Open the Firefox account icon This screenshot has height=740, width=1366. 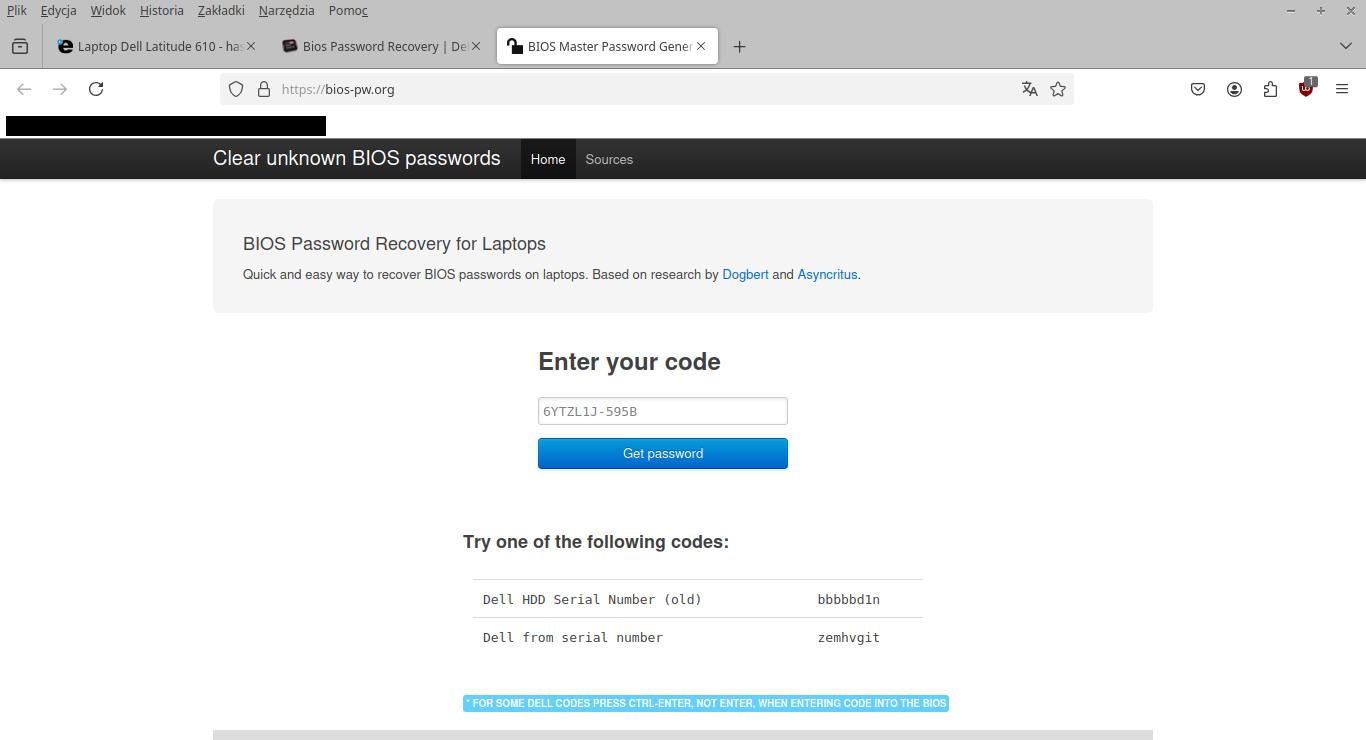pos(1234,89)
